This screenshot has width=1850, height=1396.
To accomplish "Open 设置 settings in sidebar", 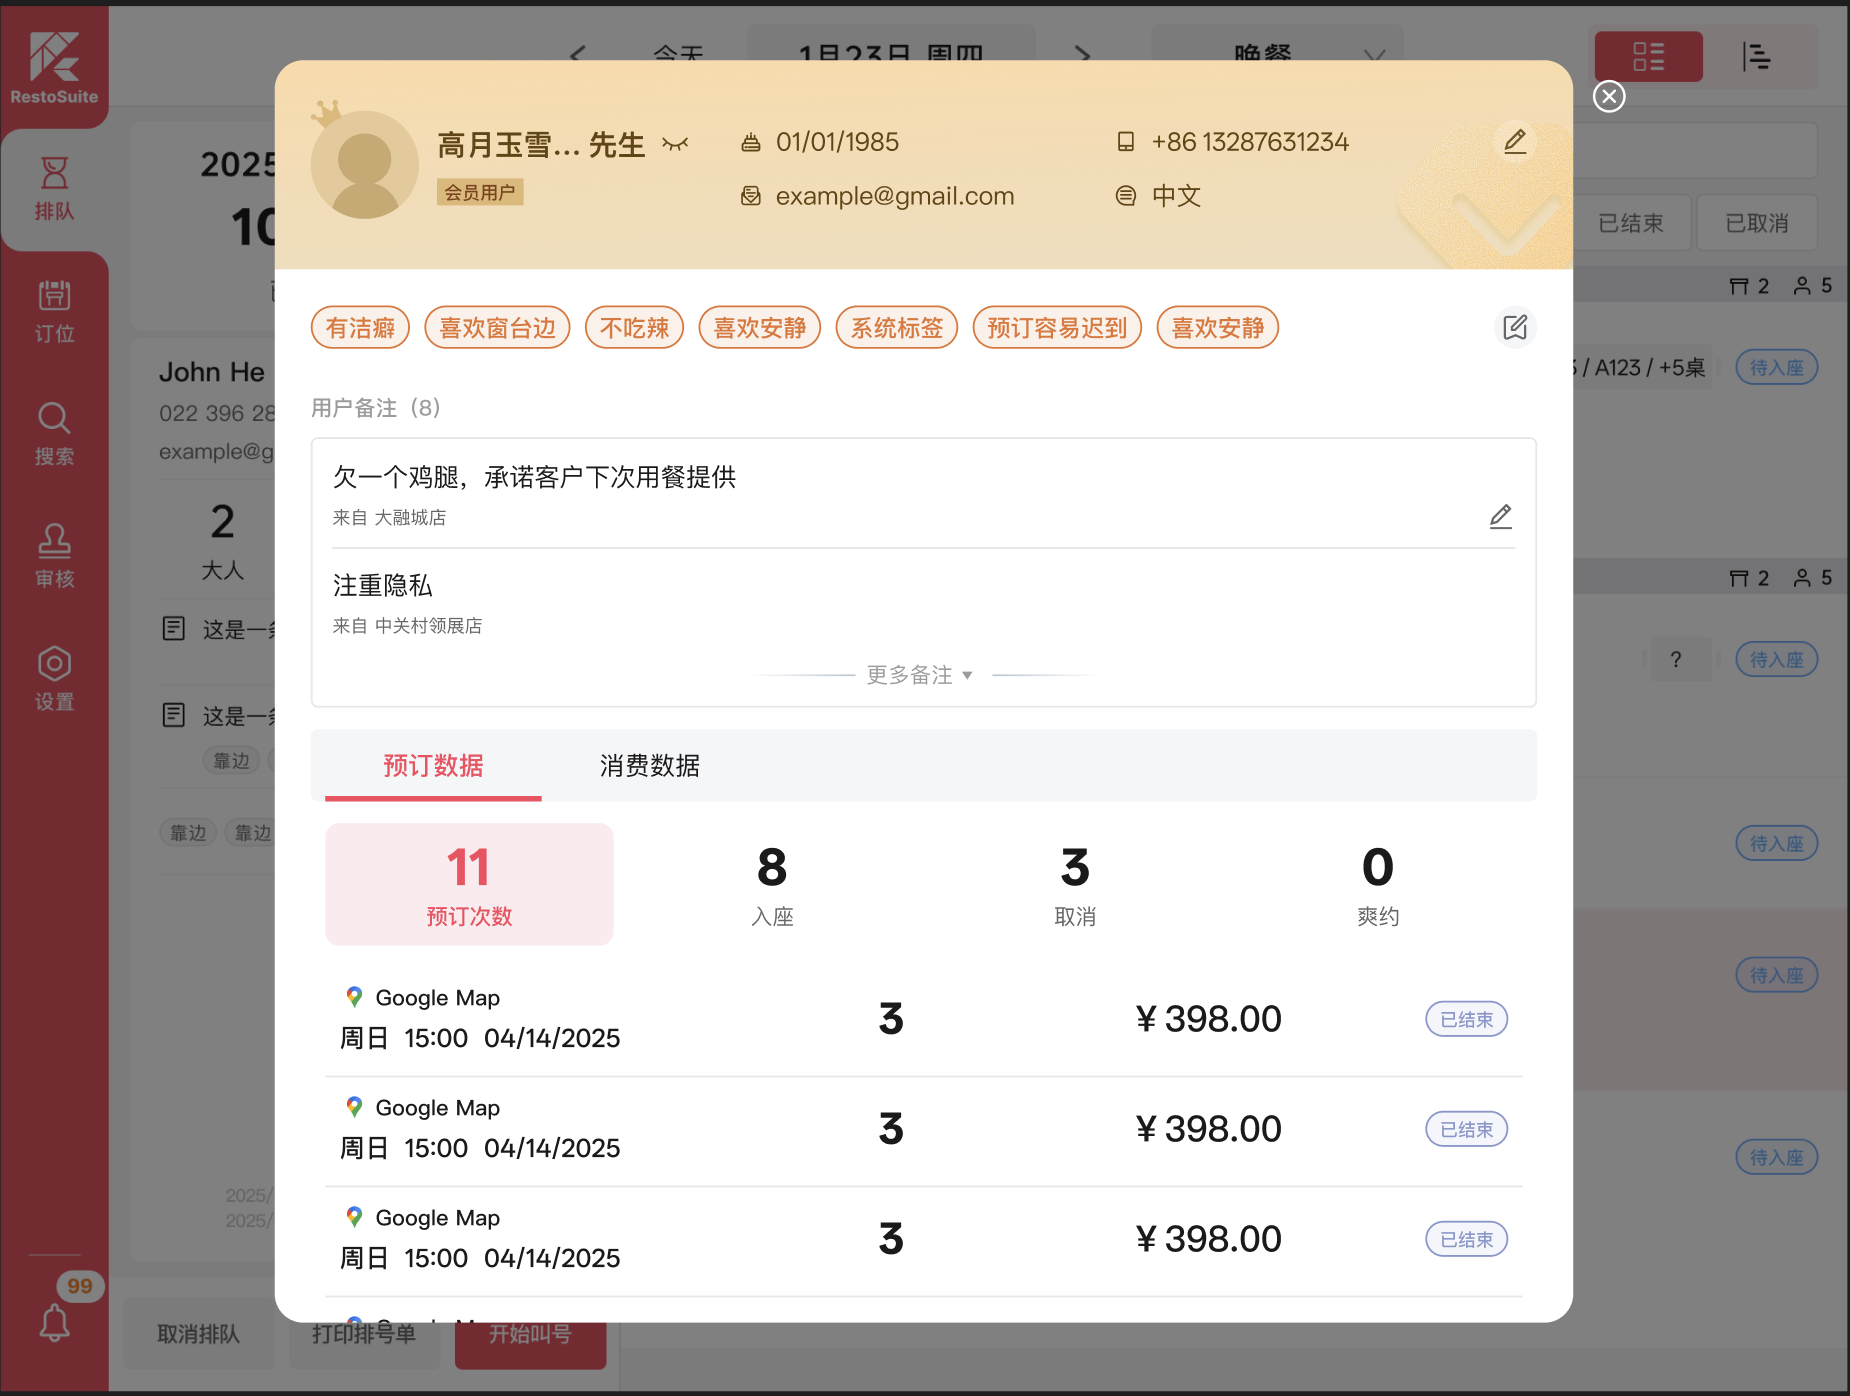I will [x=54, y=679].
